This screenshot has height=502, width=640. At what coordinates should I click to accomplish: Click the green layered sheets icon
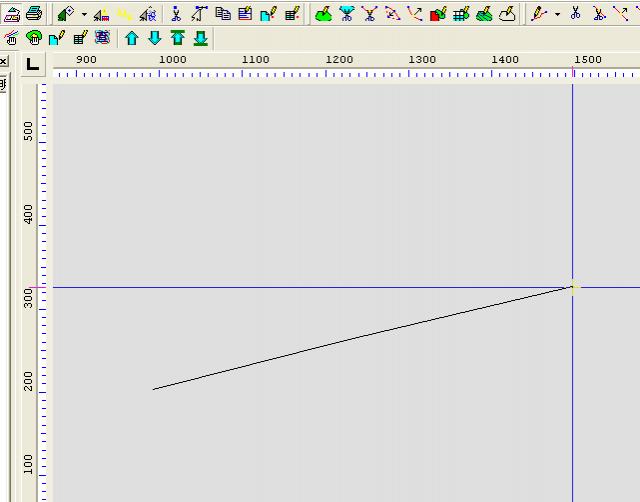[484, 13]
